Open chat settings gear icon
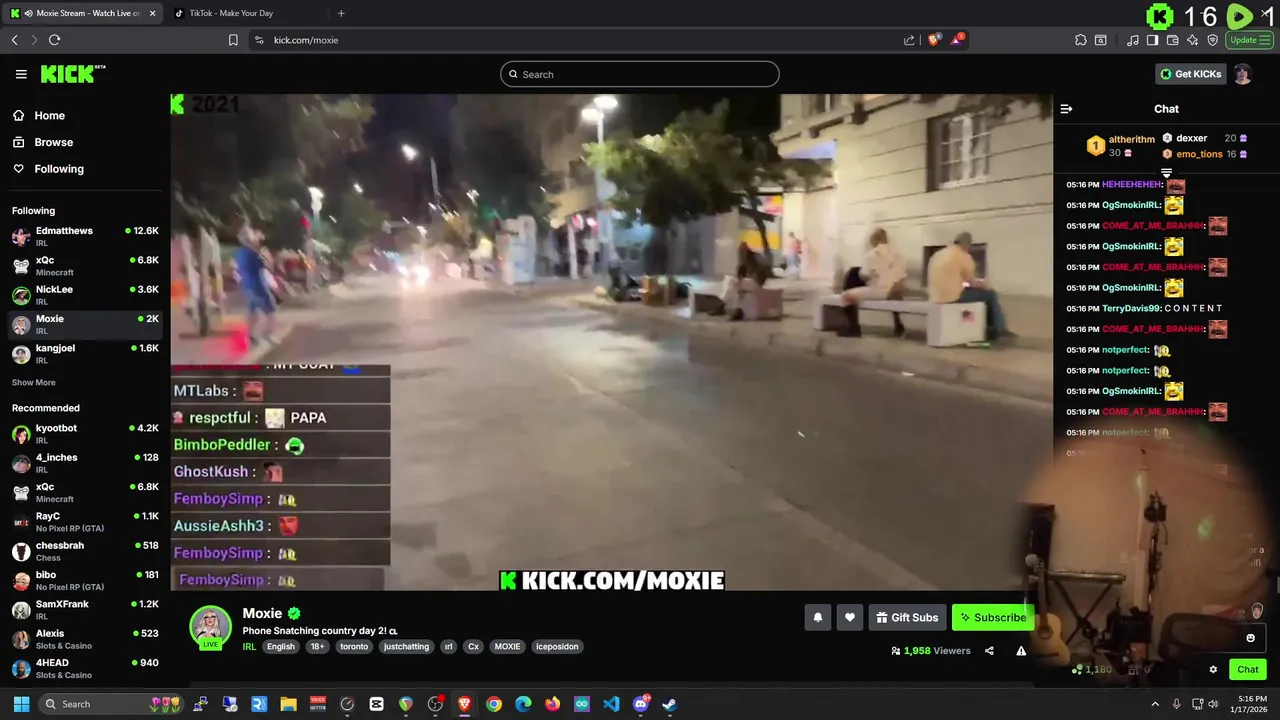Screen dimensions: 1280x720 [1213, 670]
